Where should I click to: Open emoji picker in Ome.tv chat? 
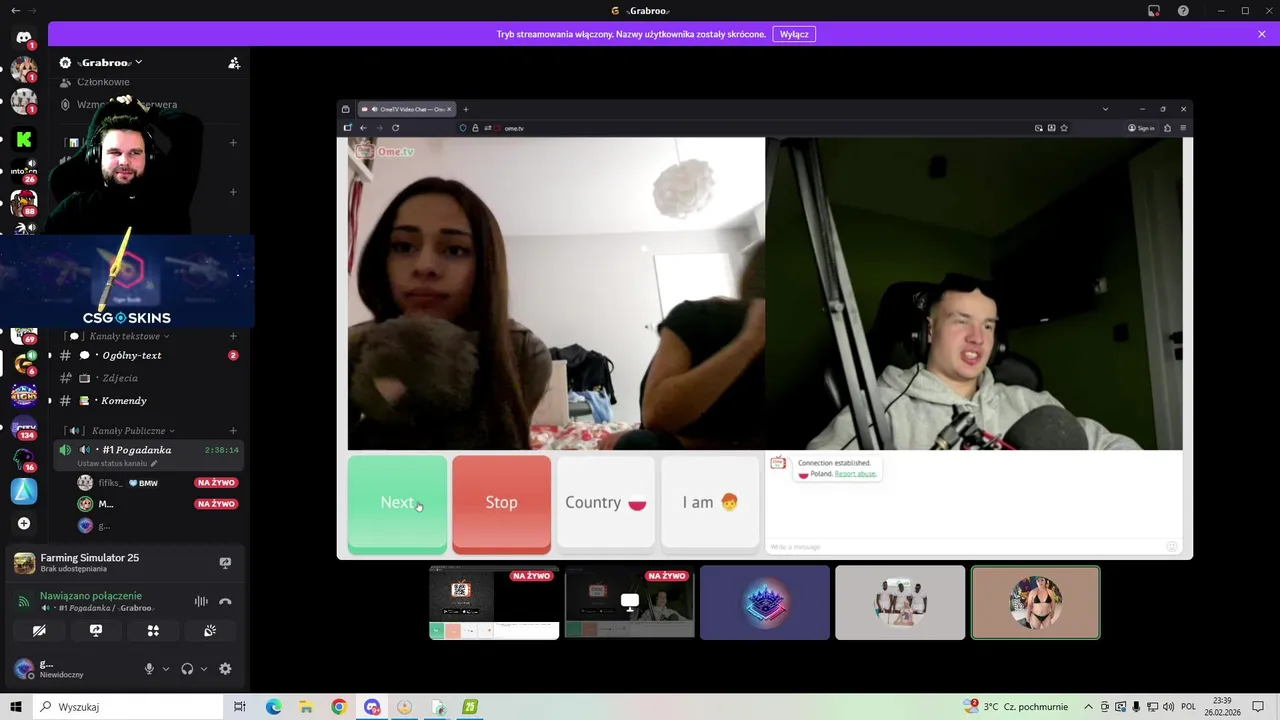click(x=1172, y=546)
